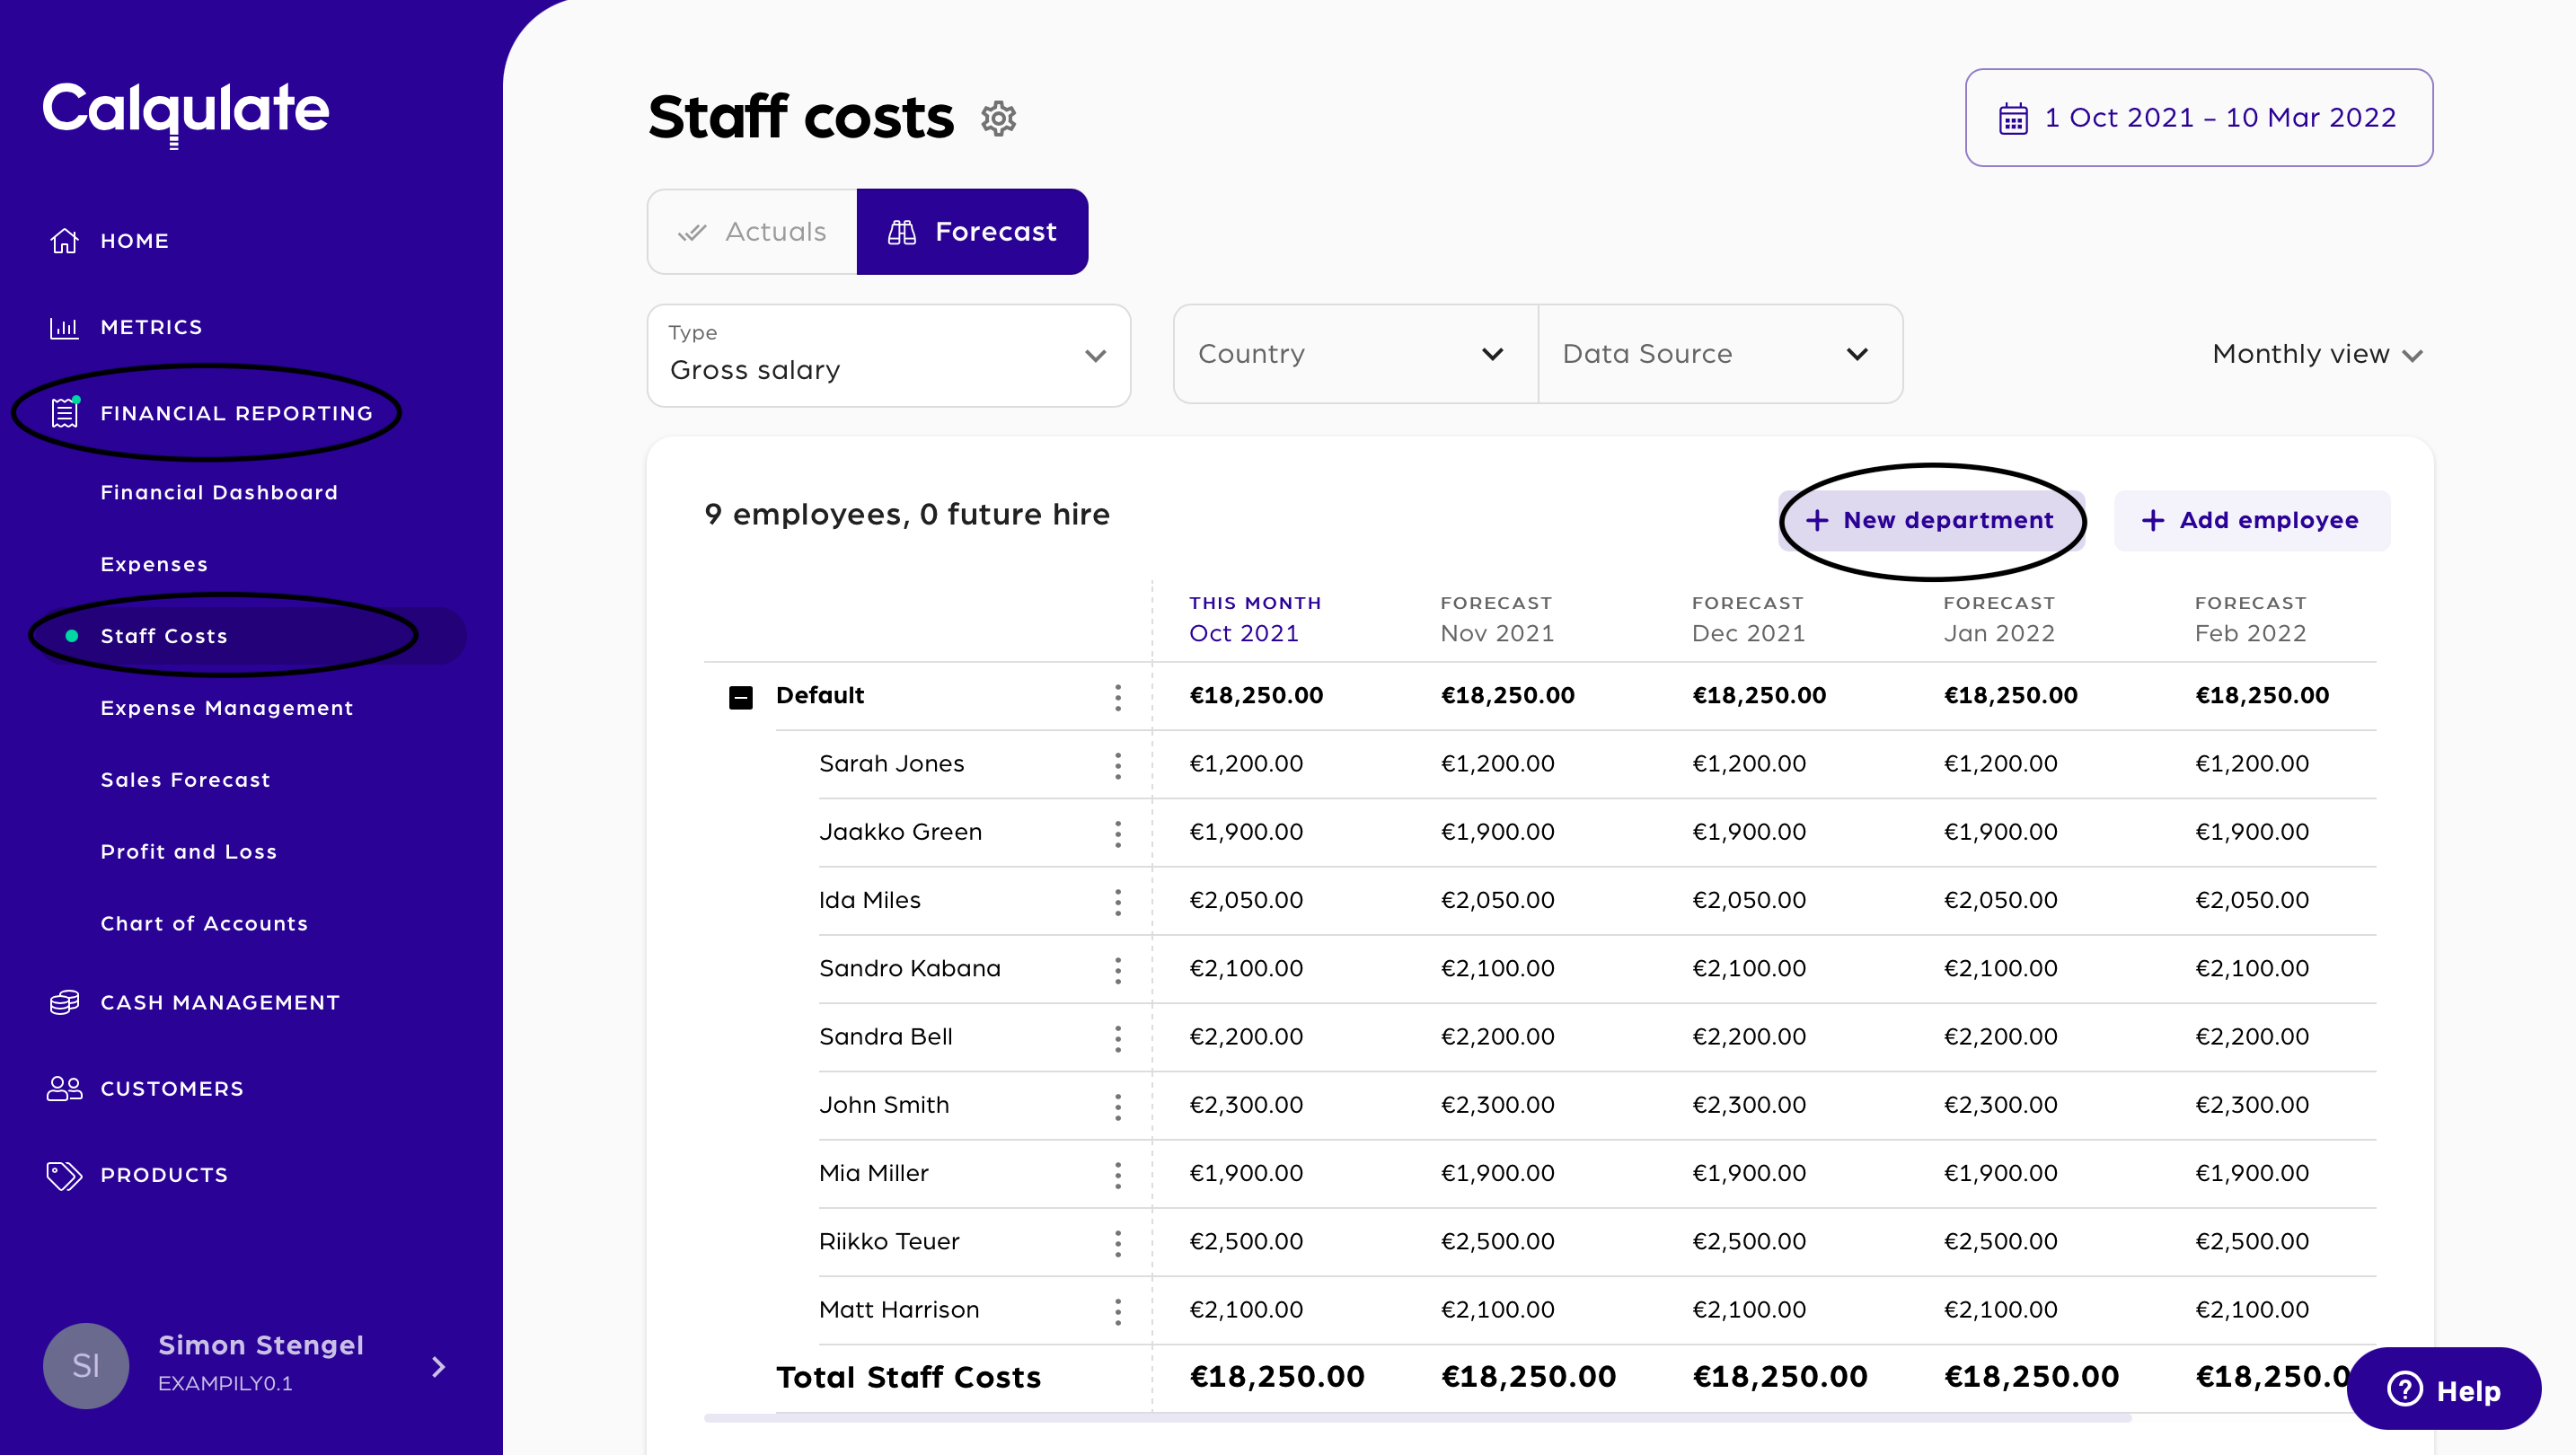The image size is (2576, 1455).
Task: Click the Home house icon
Action: 64,240
